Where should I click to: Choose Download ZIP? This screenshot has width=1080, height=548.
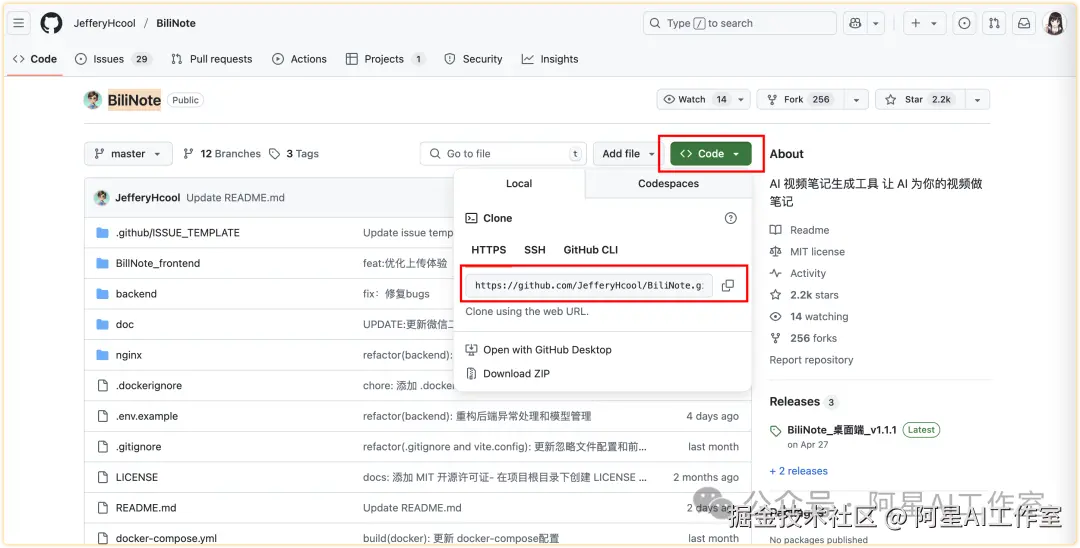[508, 374]
